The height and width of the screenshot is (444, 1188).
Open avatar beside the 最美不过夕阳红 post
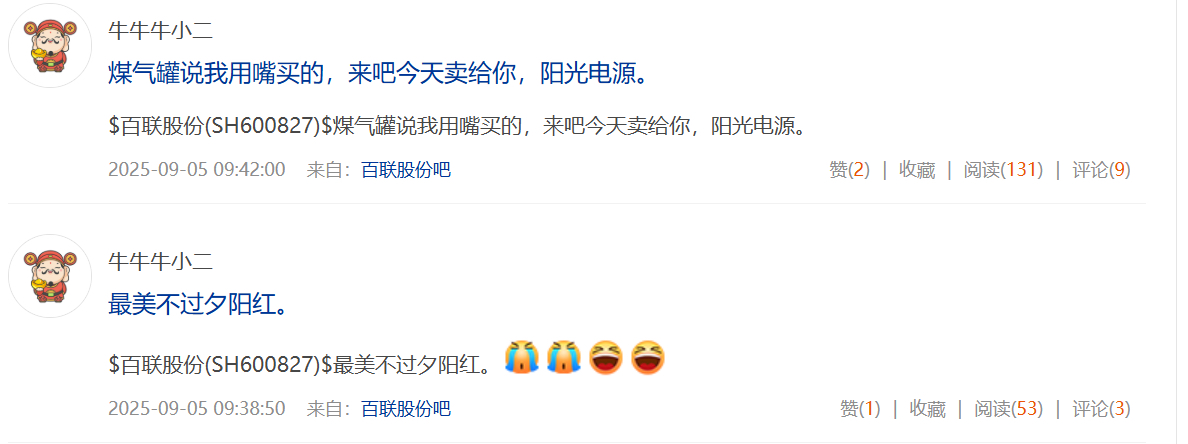click(x=50, y=276)
